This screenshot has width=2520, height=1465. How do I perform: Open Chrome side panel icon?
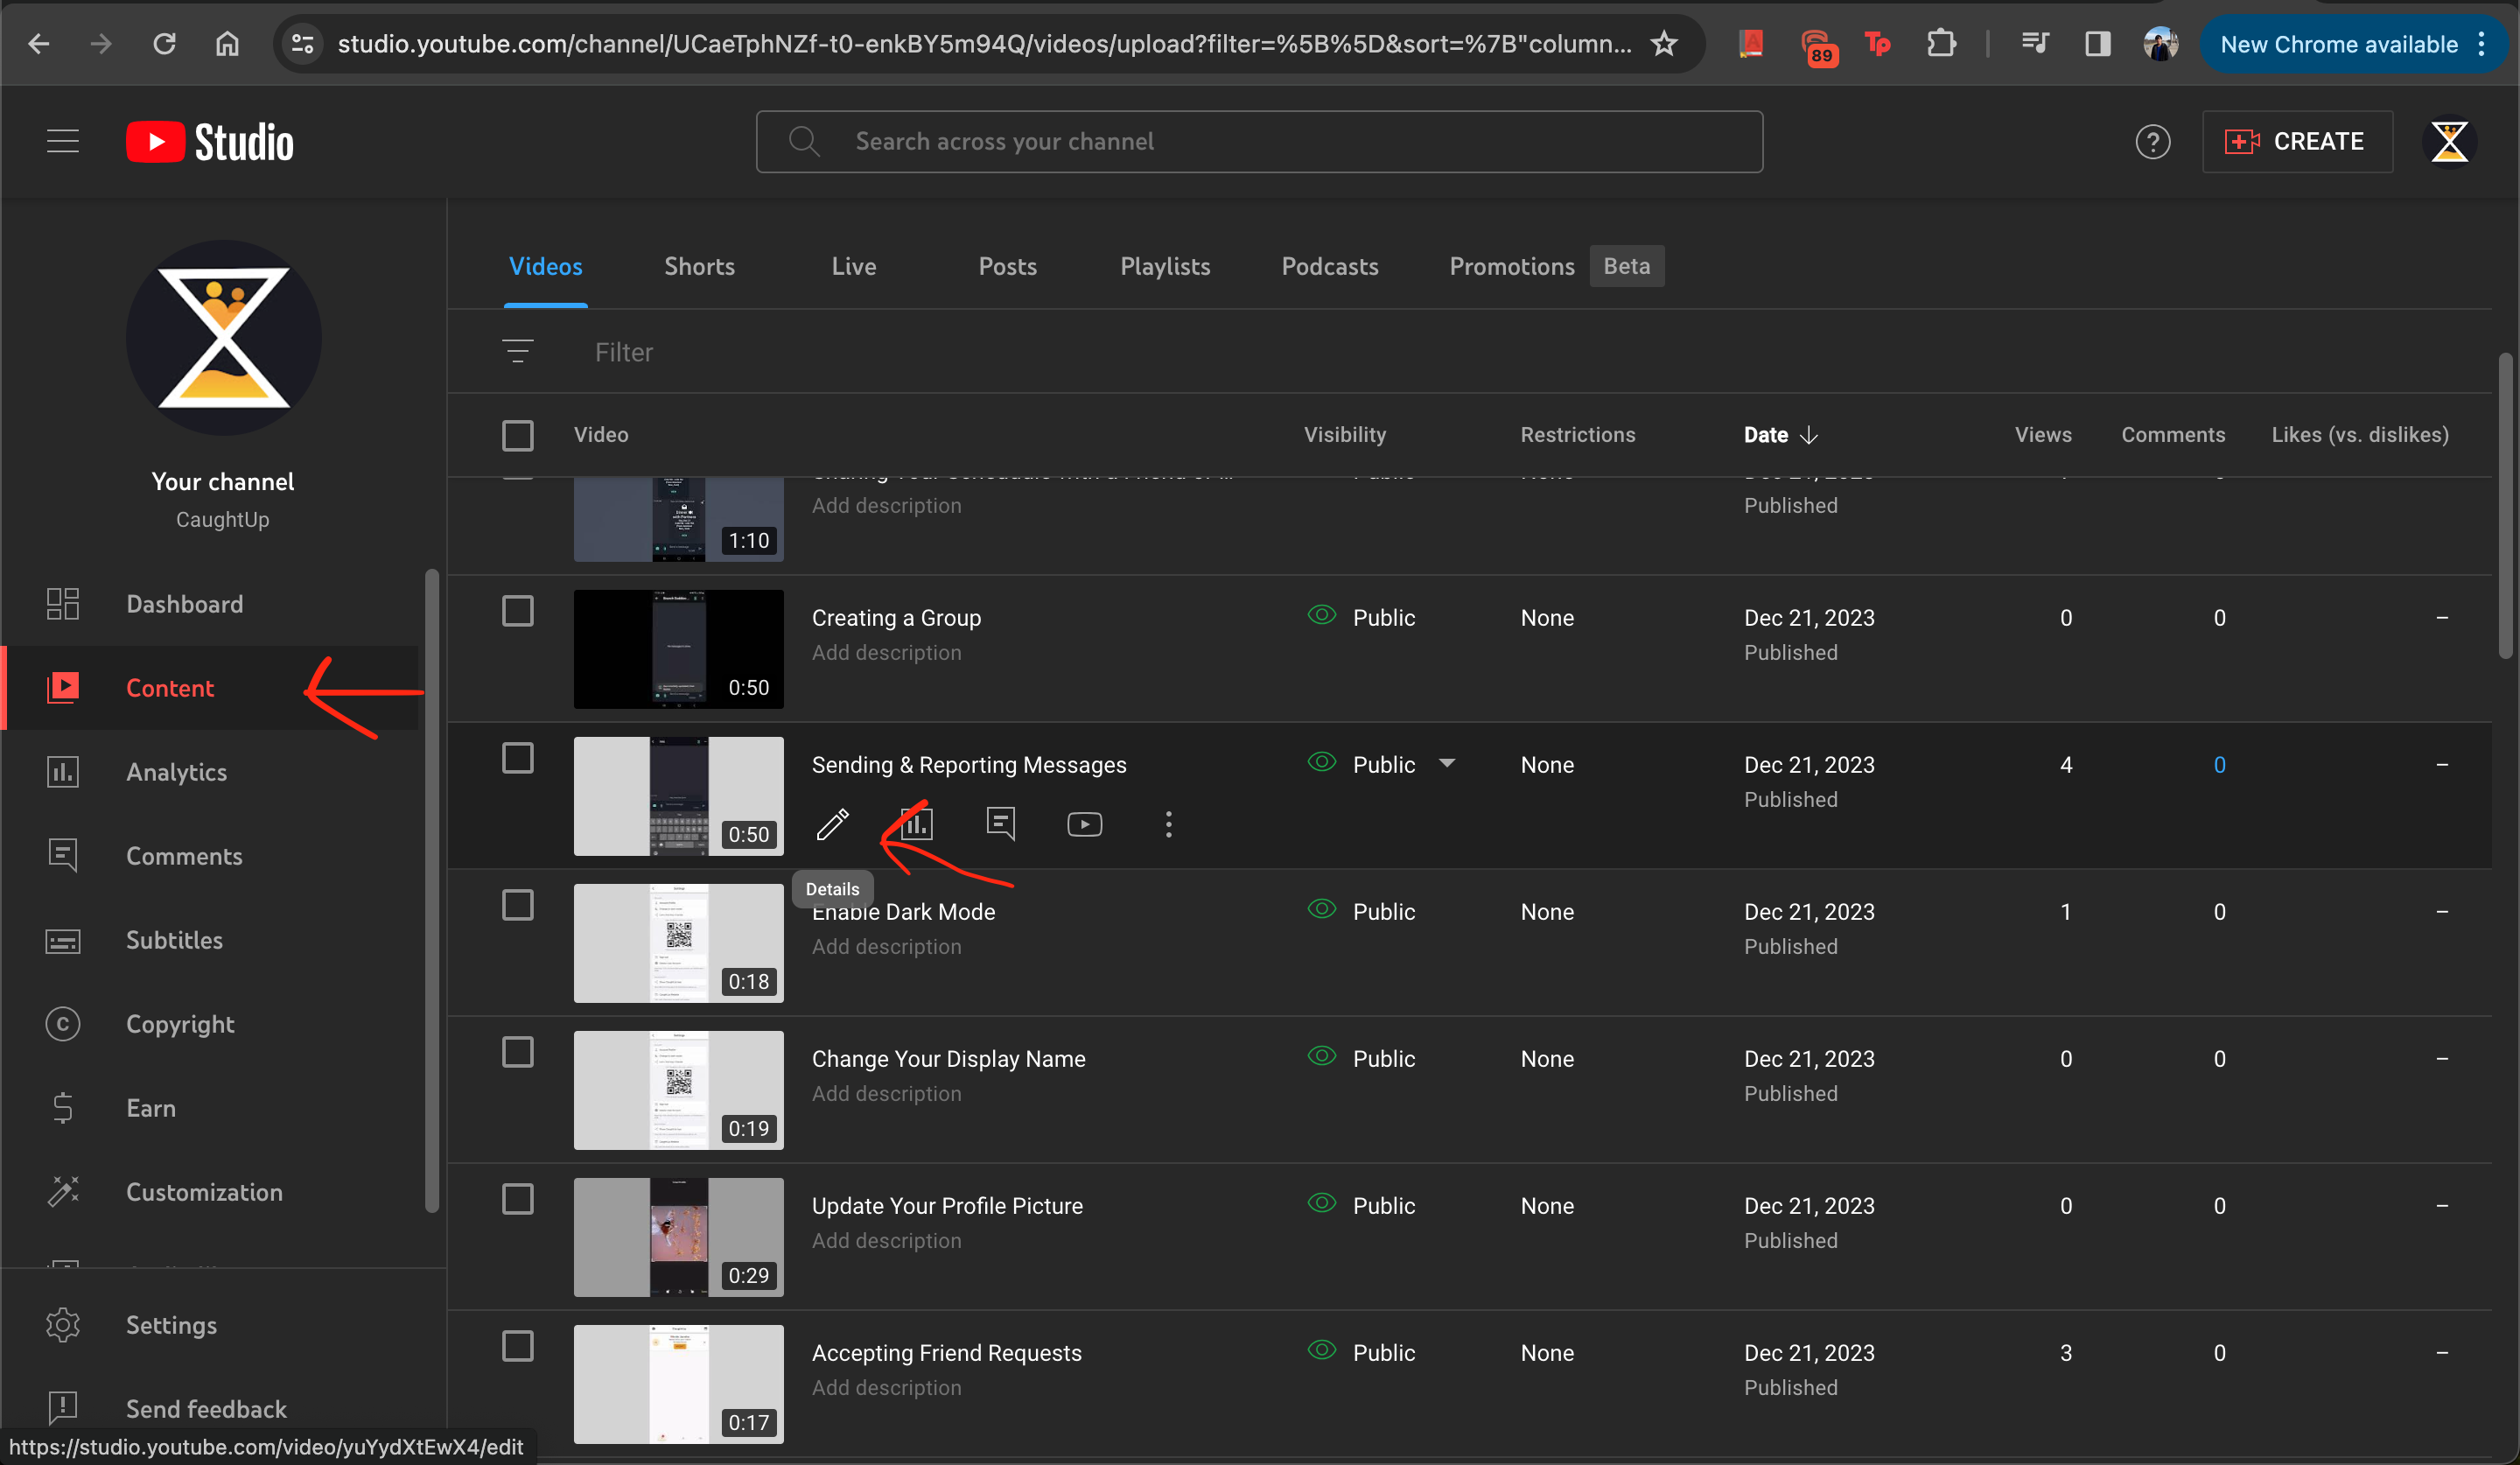pyautogui.click(x=2097, y=44)
